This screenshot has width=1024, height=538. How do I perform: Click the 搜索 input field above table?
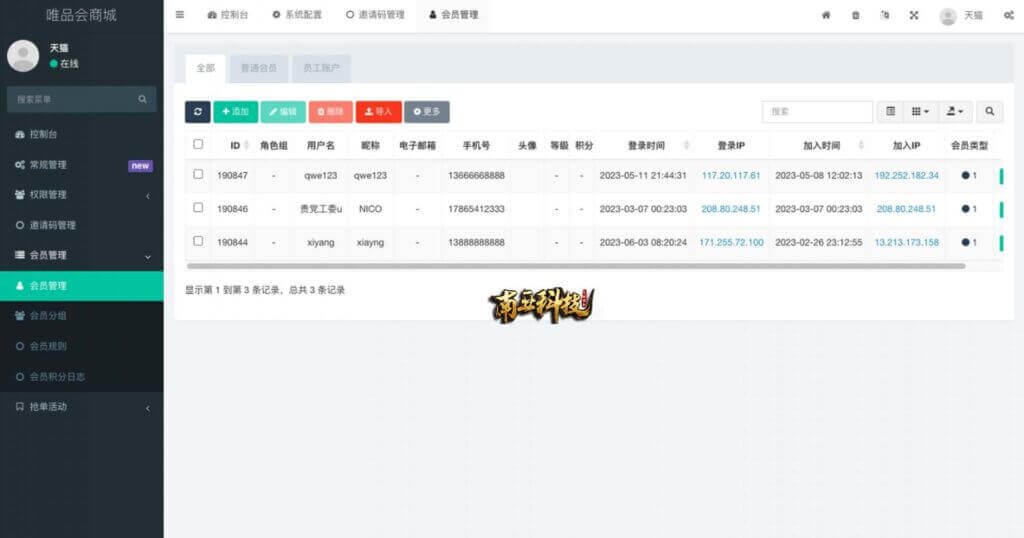pos(817,112)
